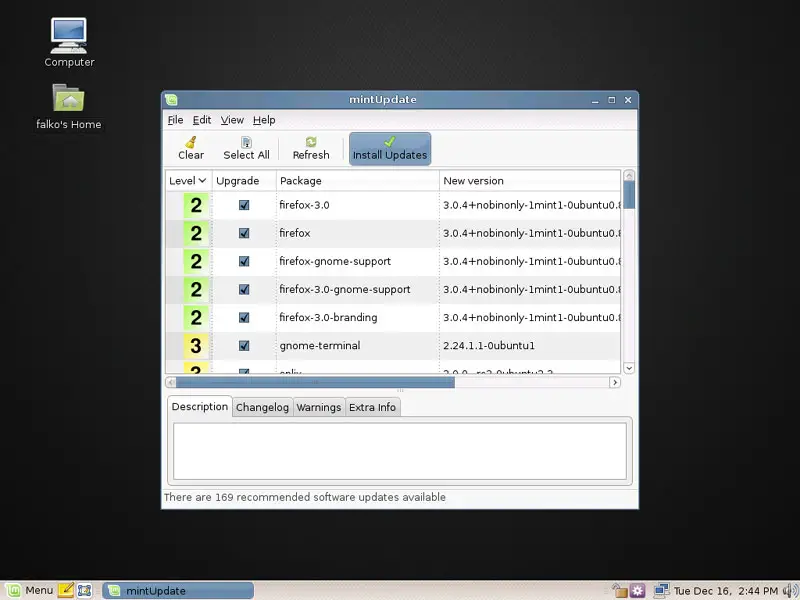Image resolution: width=800 pixels, height=600 pixels.
Task: Click the status text about 169 recommended updates
Action: click(x=305, y=497)
